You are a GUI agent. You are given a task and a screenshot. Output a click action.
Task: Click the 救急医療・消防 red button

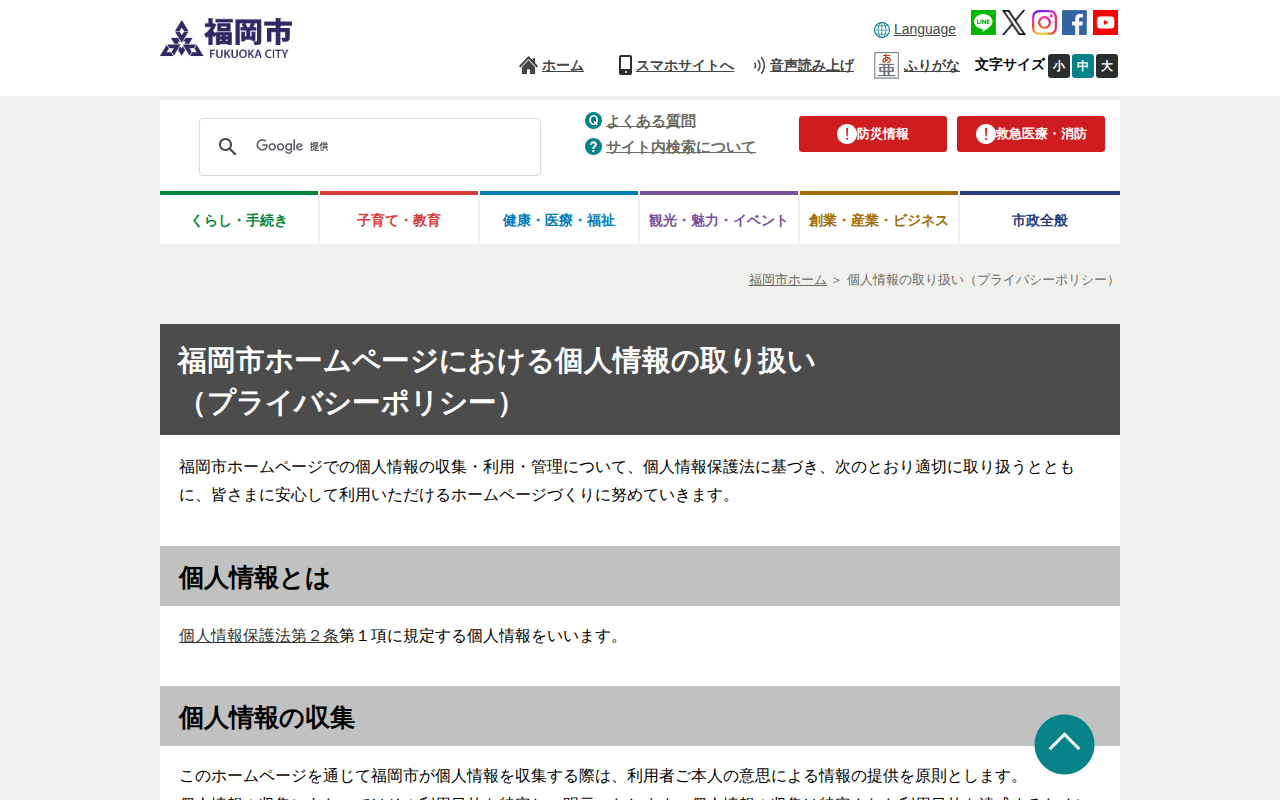point(1031,134)
